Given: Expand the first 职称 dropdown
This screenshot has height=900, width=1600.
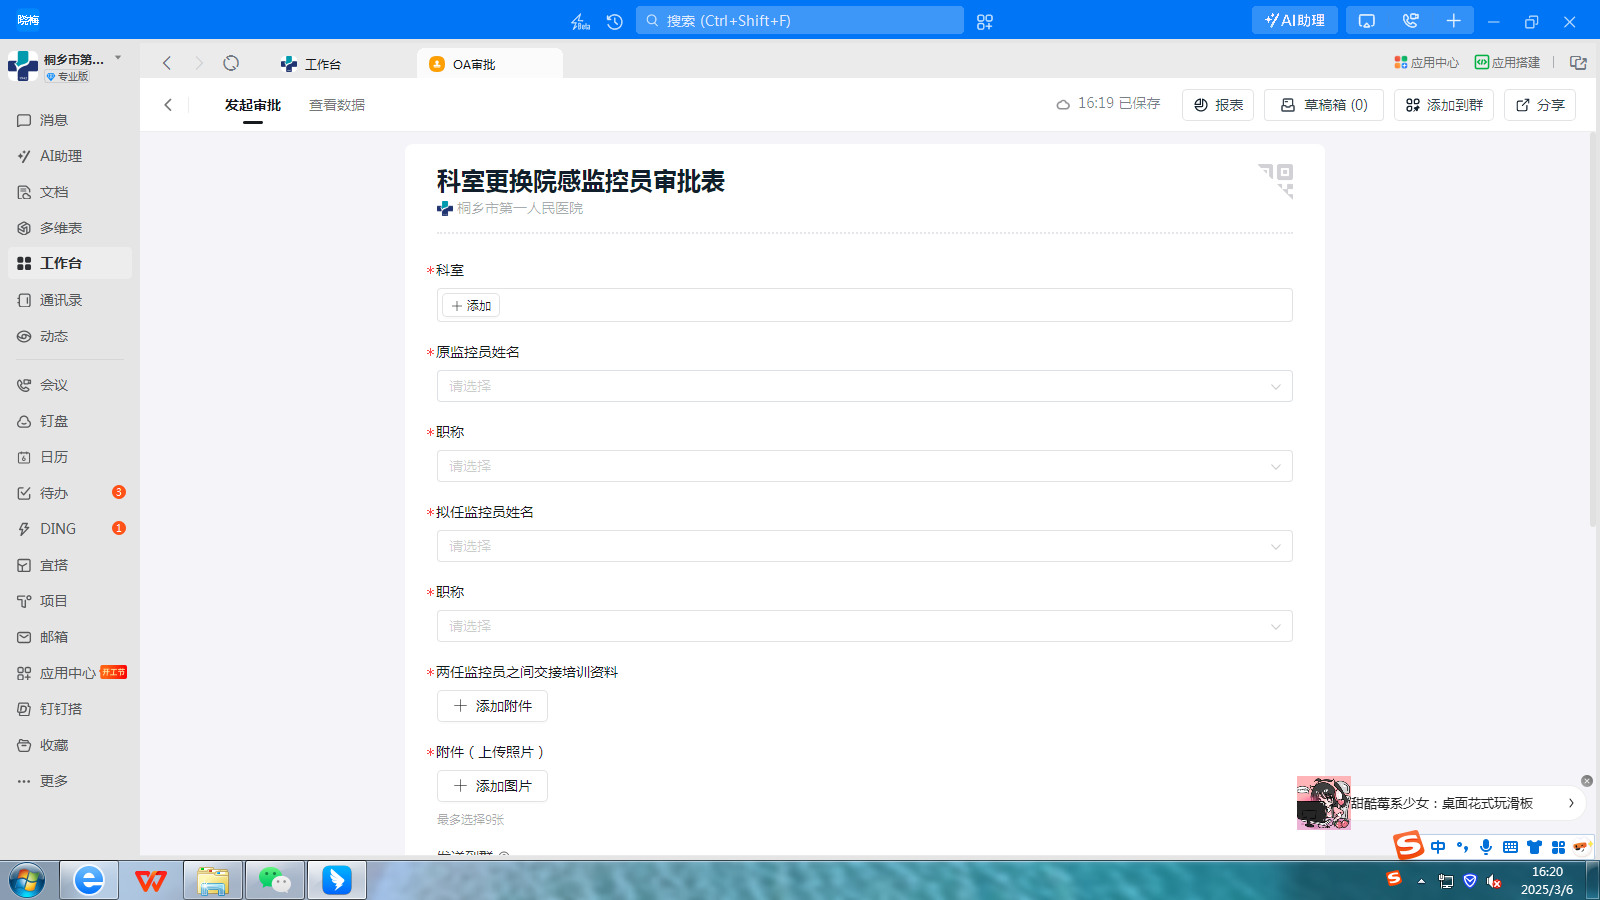Looking at the screenshot, I should click(865, 466).
